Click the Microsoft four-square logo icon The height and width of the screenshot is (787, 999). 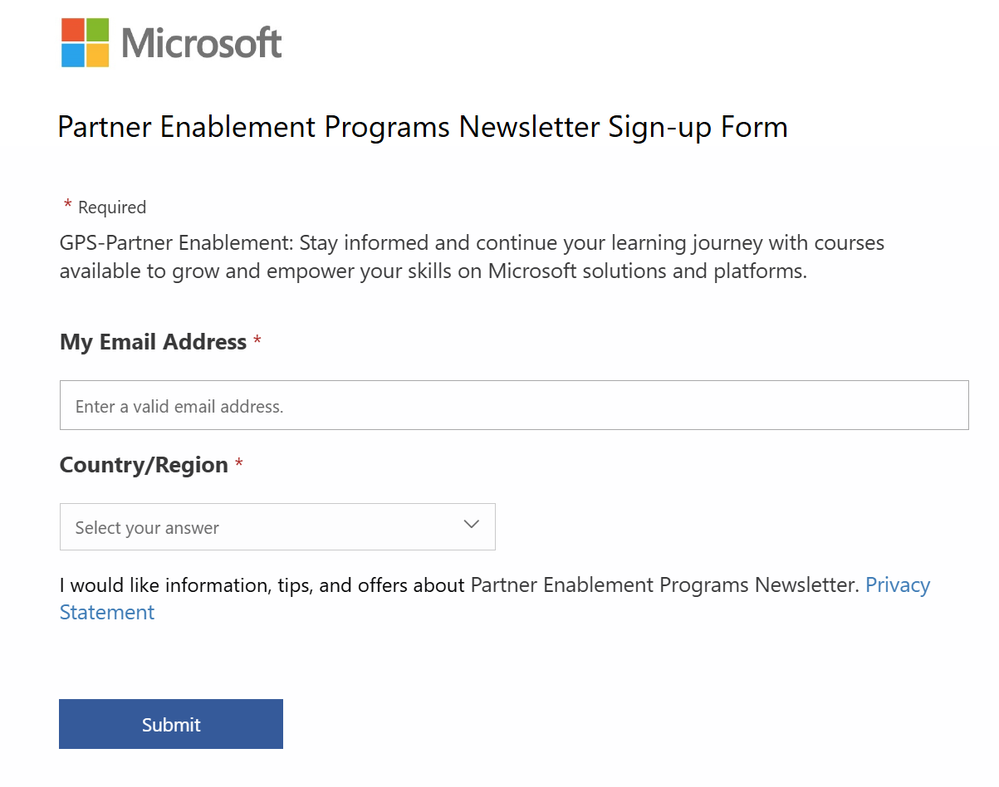click(85, 43)
